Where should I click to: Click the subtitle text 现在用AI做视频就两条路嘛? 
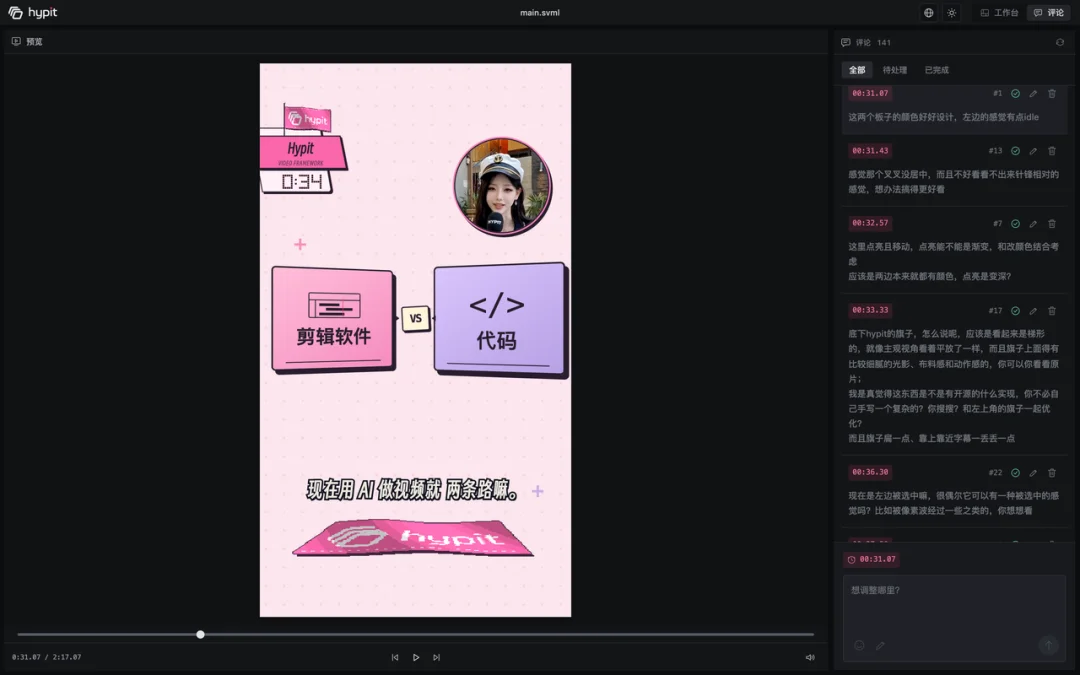tap(413, 489)
